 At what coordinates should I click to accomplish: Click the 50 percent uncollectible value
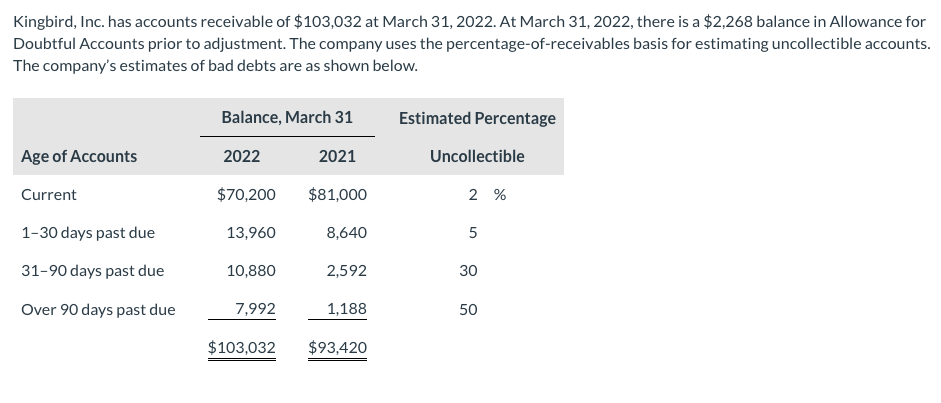[468, 310]
